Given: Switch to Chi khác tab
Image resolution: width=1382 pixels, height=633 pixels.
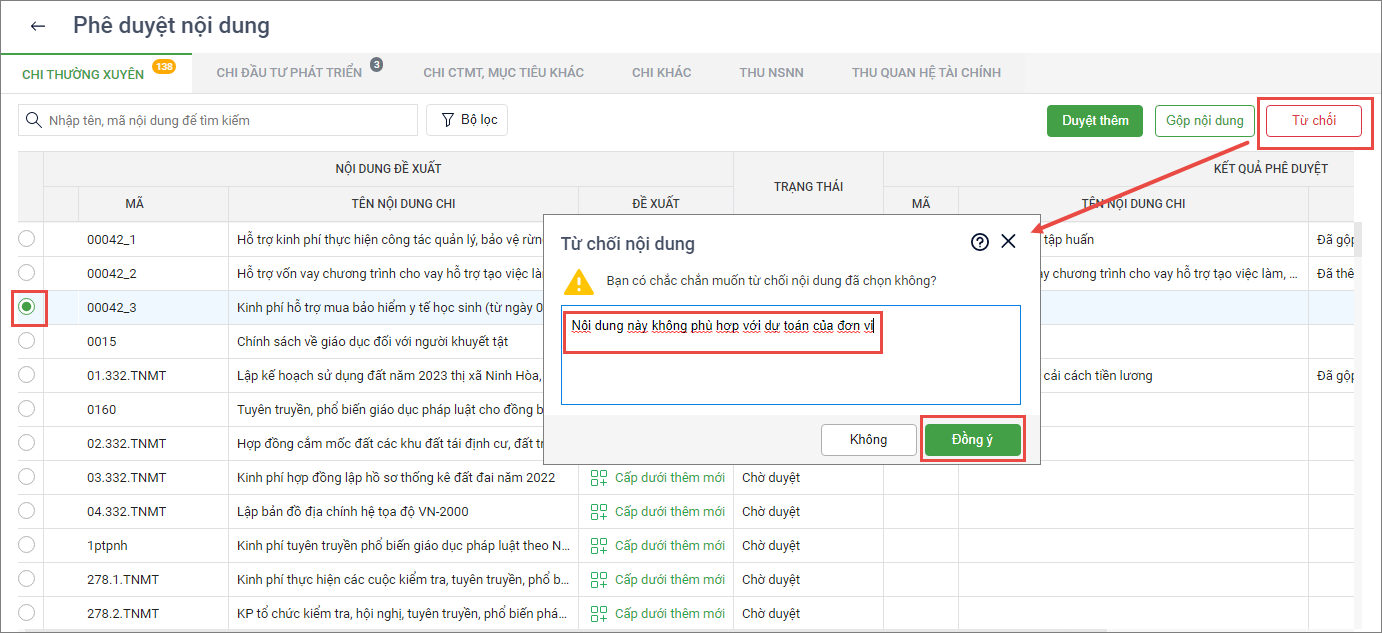Looking at the screenshot, I should pos(661,73).
